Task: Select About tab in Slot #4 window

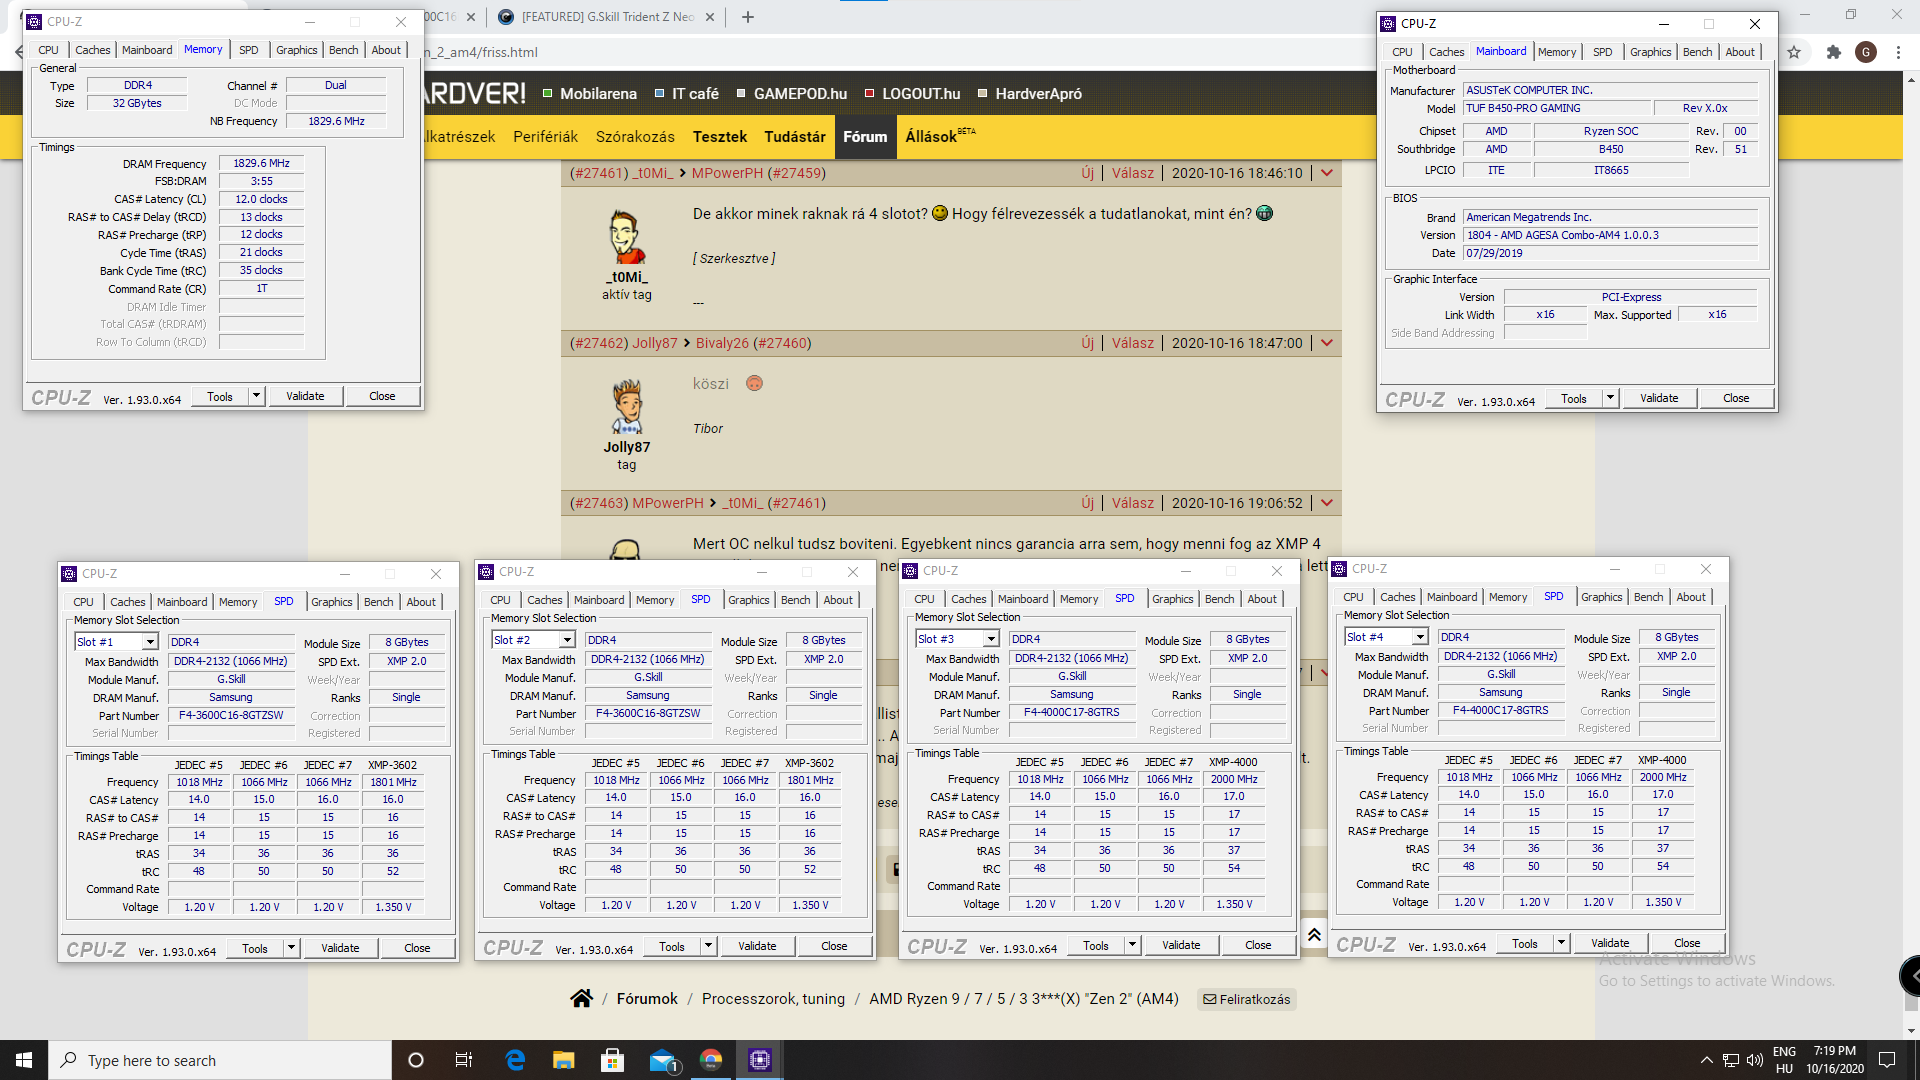Action: click(1691, 597)
